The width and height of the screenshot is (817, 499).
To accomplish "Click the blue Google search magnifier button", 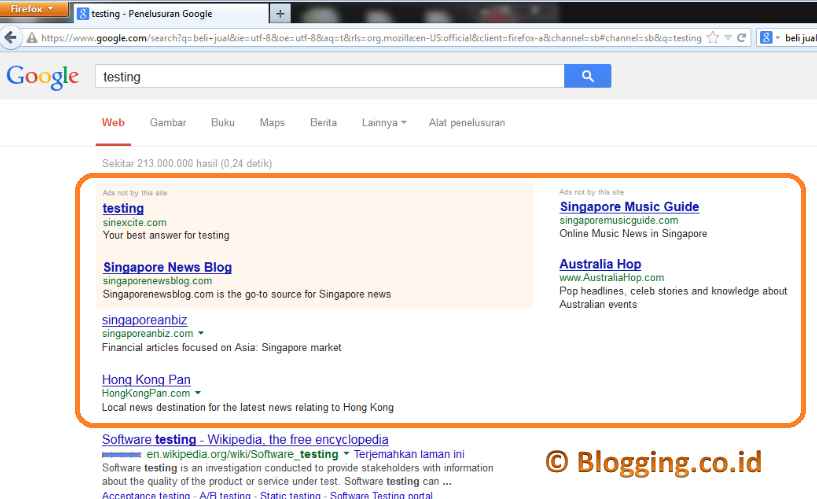I will 587,76.
